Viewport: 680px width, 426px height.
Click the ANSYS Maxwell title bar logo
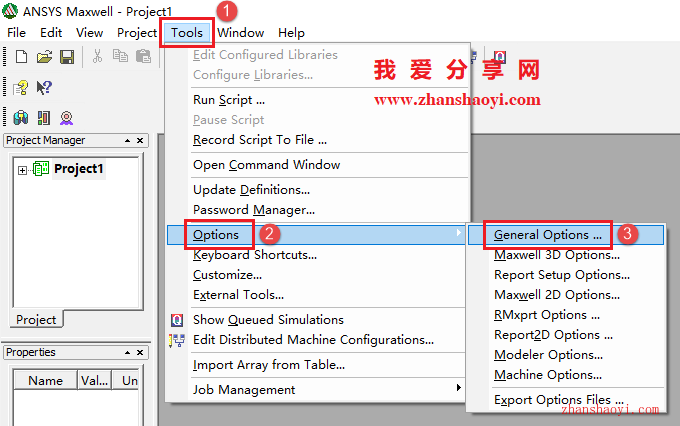[10, 11]
